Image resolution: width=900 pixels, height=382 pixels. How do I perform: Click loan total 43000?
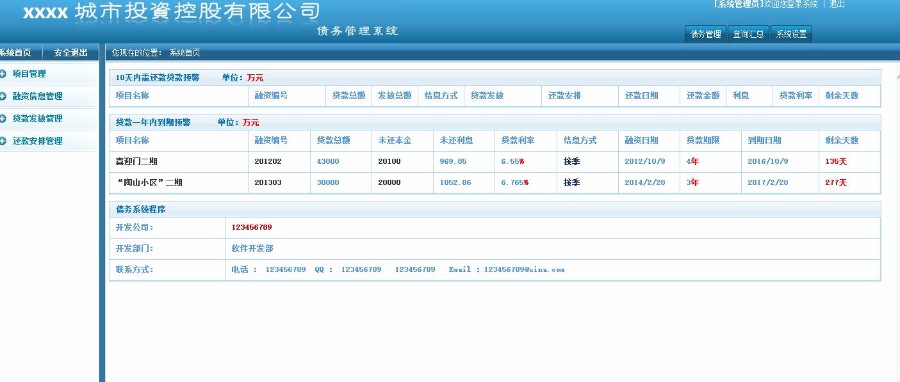tap(328, 162)
